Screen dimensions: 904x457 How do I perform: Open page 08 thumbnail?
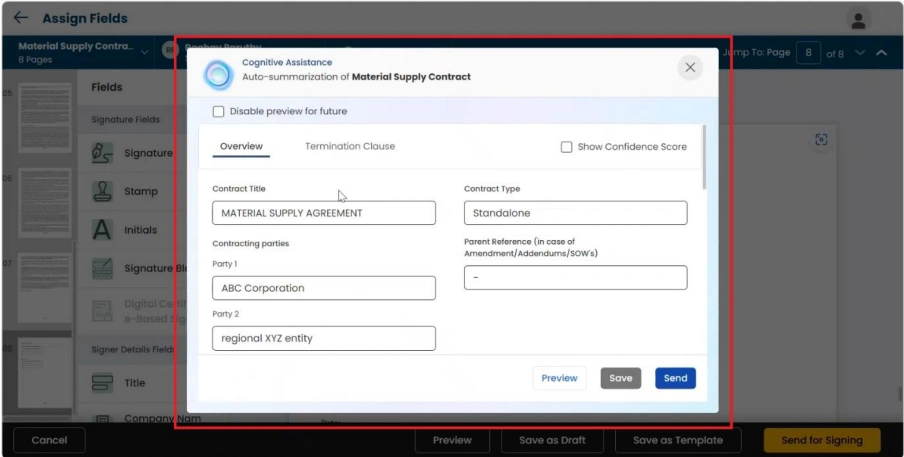[x=44, y=373]
